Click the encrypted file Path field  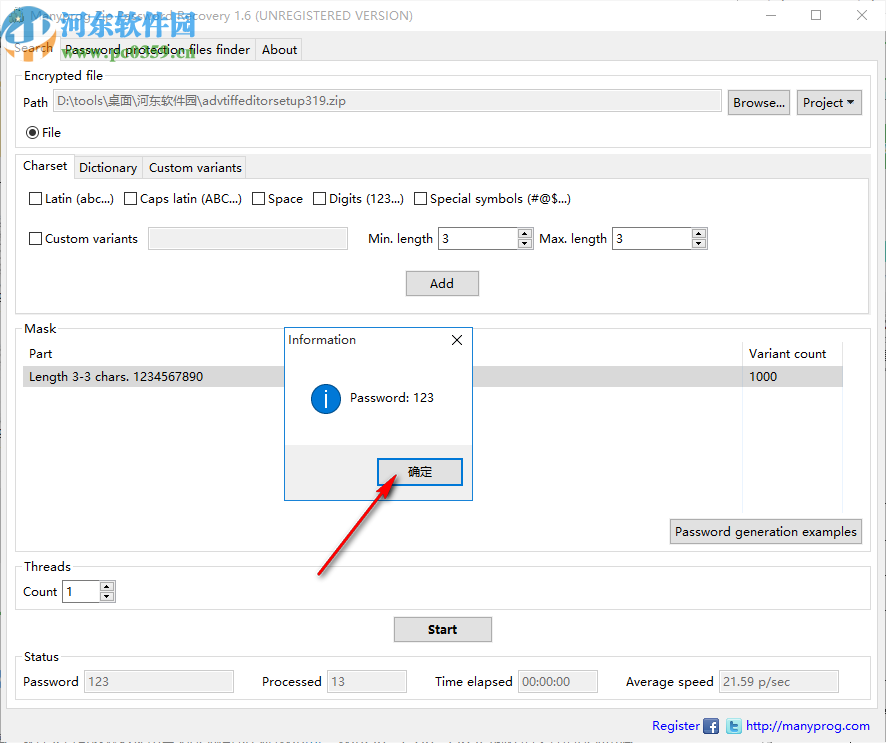(388, 101)
